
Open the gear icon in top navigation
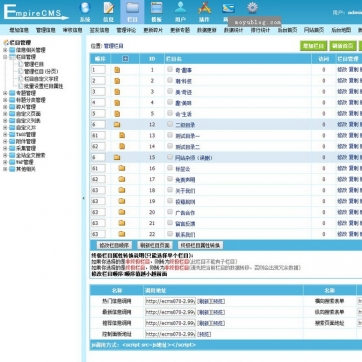(252, 8)
